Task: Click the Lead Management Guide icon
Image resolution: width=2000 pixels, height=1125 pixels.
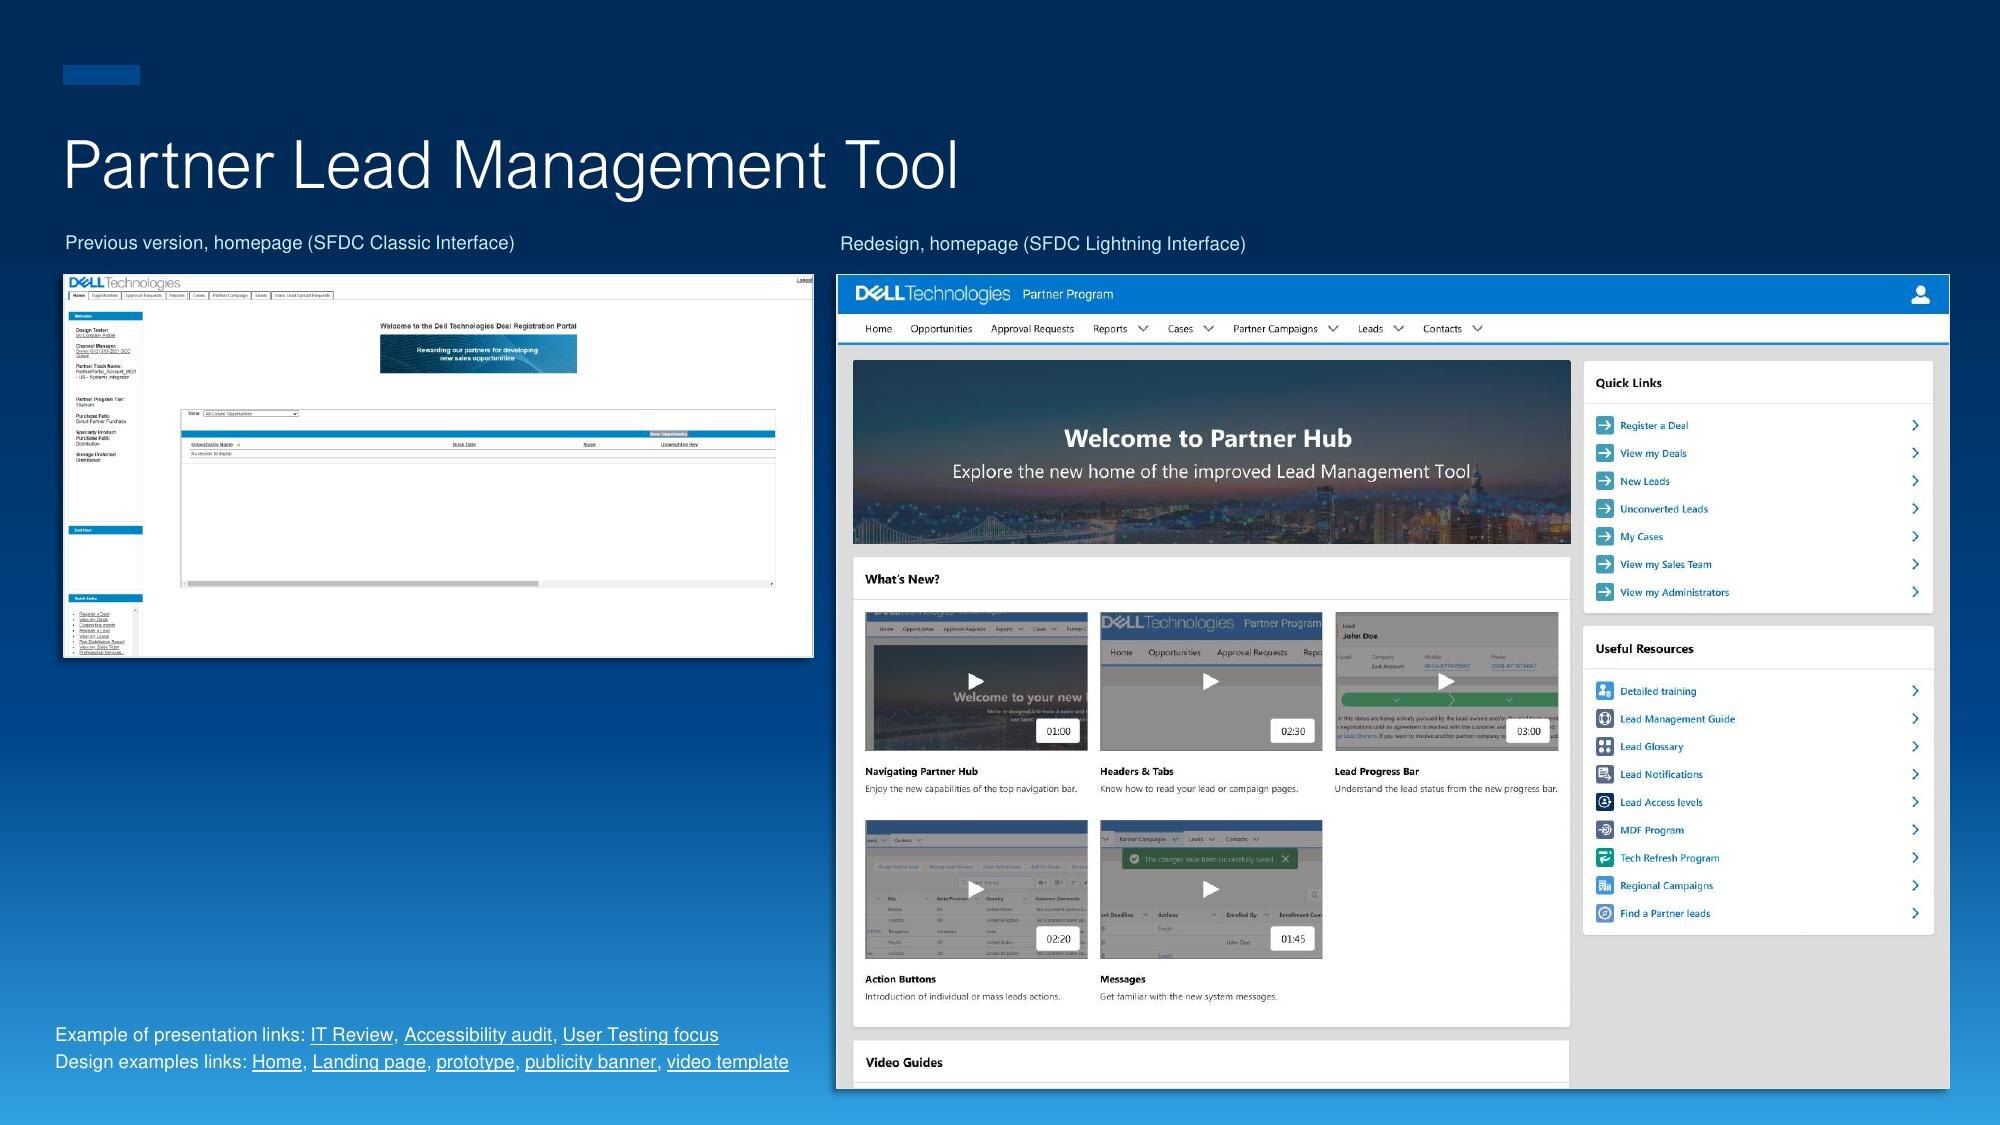Action: point(1605,719)
